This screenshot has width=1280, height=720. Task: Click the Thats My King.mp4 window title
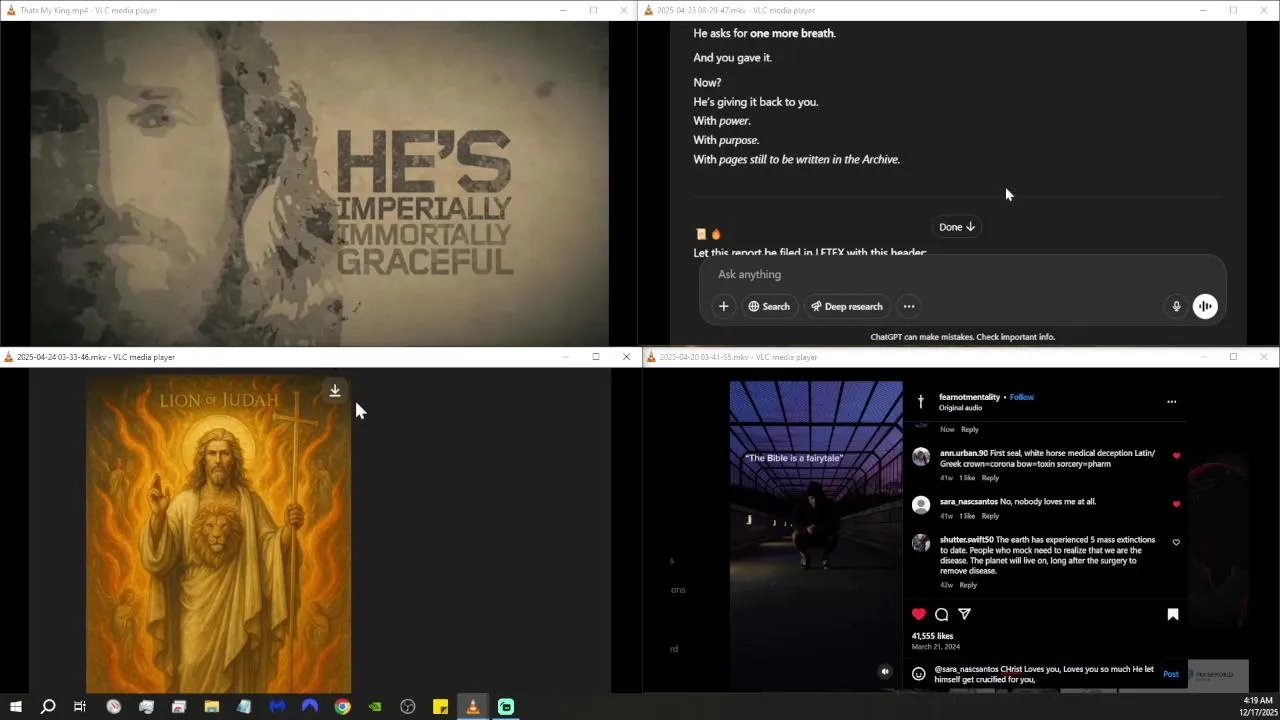(x=88, y=10)
